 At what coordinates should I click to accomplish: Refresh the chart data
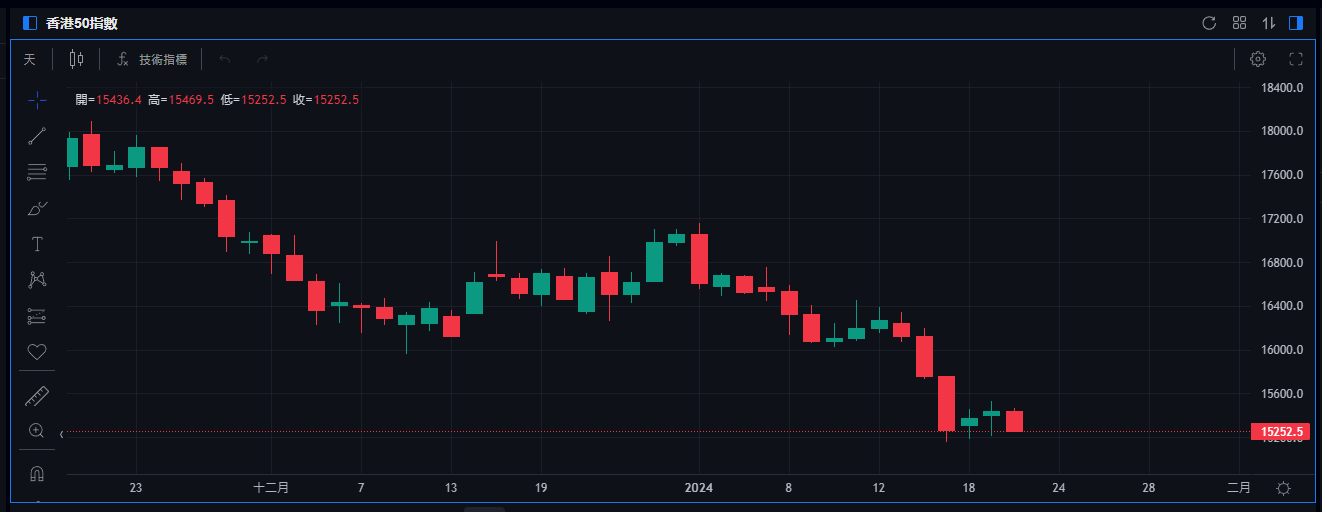click(1209, 23)
